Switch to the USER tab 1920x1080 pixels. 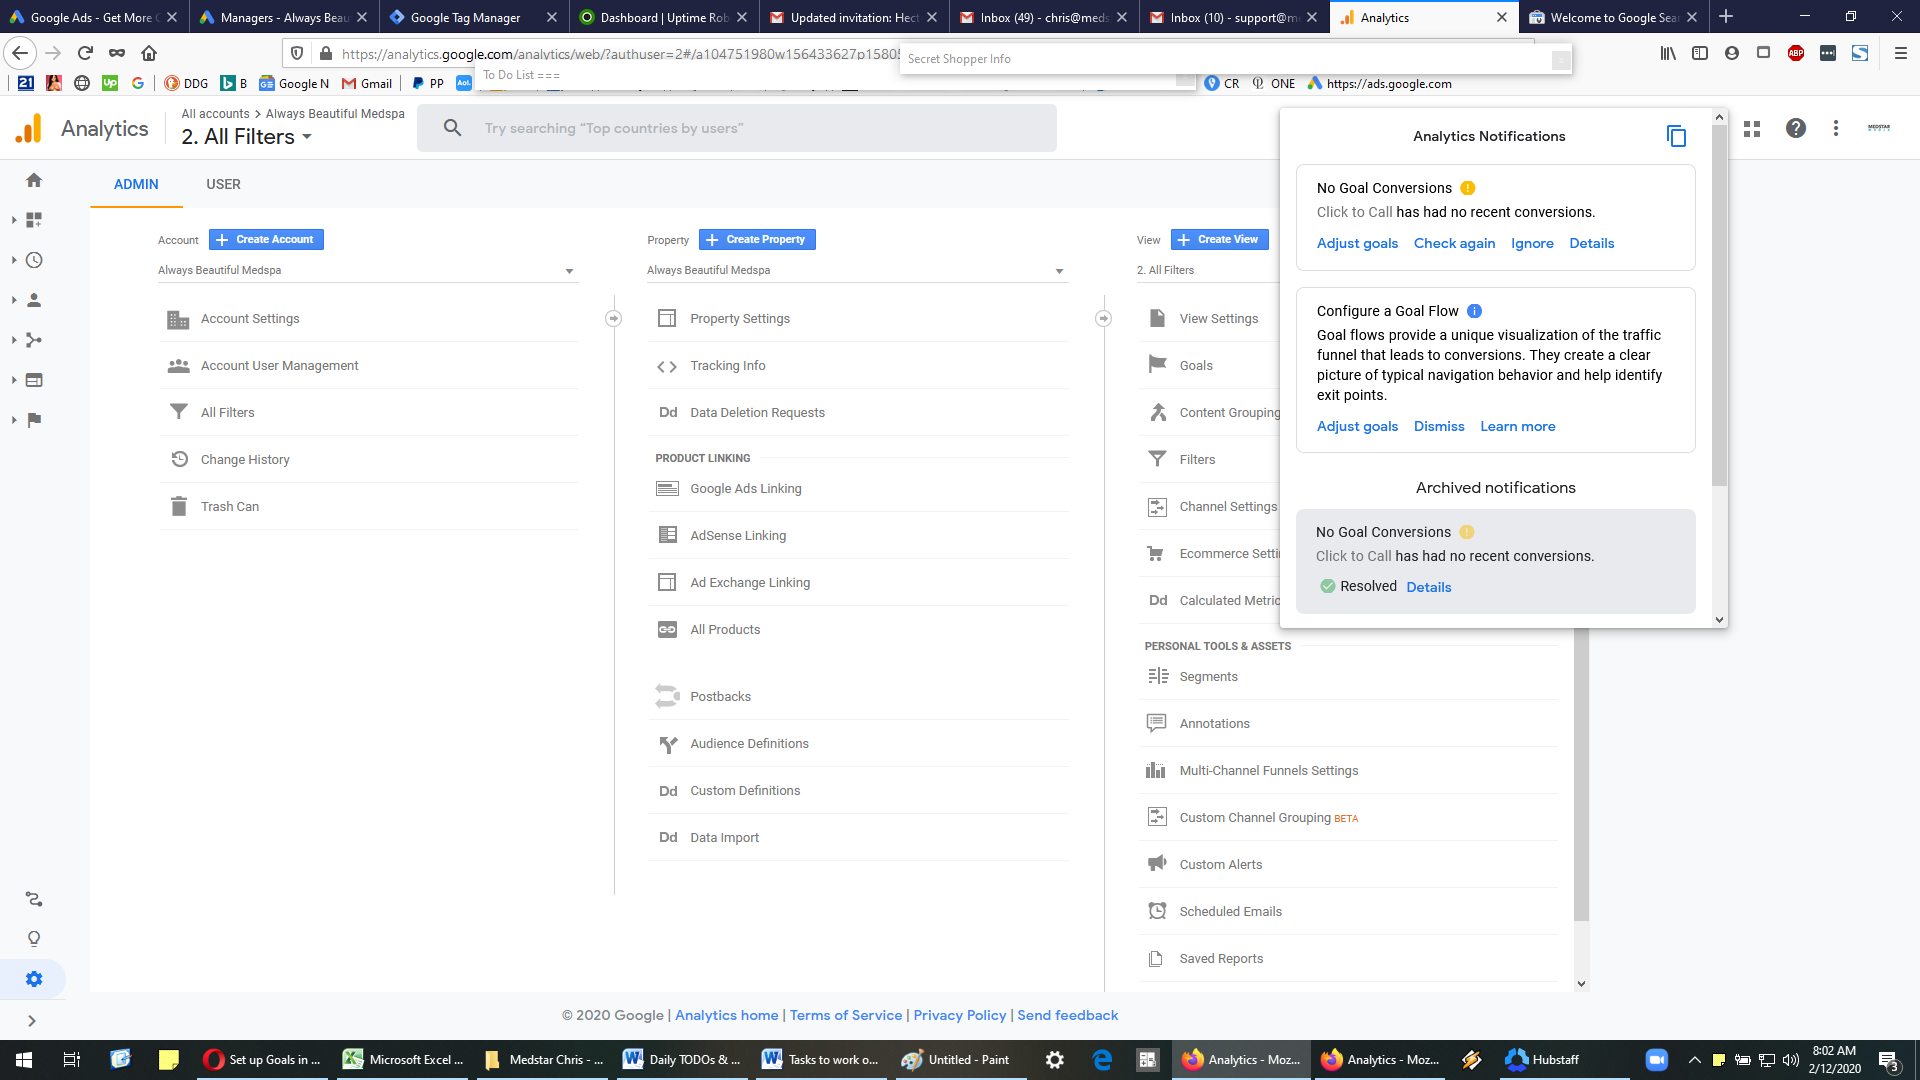(223, 184)
